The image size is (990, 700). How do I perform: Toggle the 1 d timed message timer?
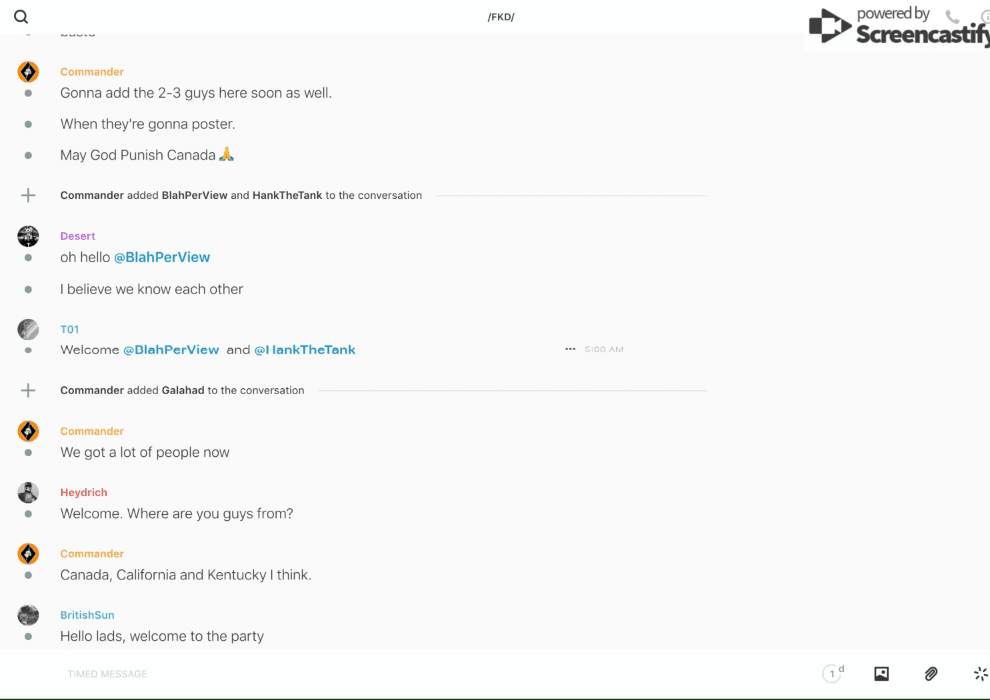(x=833, y=674)
